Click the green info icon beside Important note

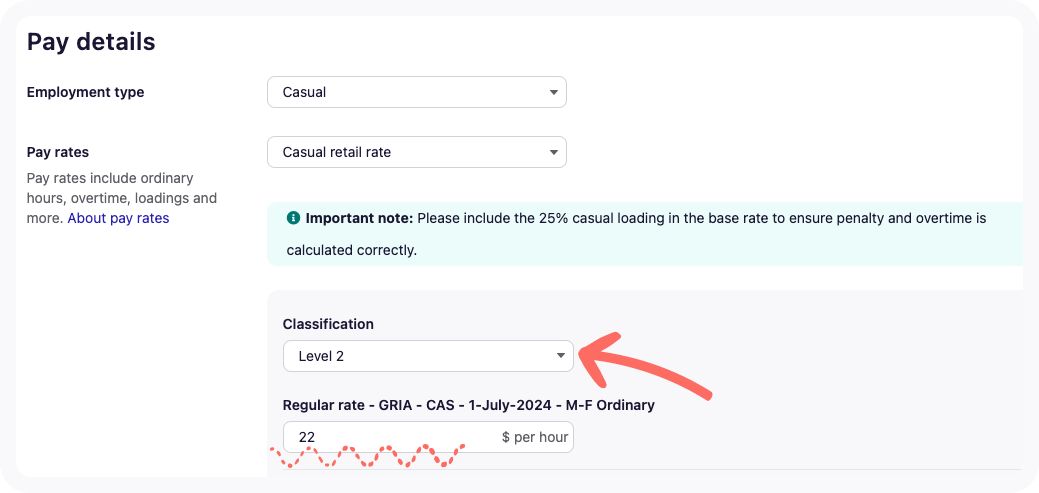point(294,218)
